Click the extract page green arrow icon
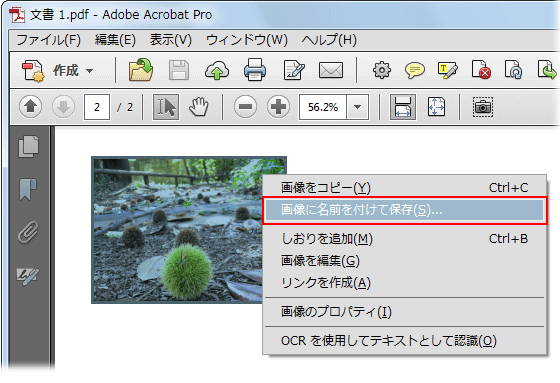This screenshot has width=560, height=383. pos(547,70)
